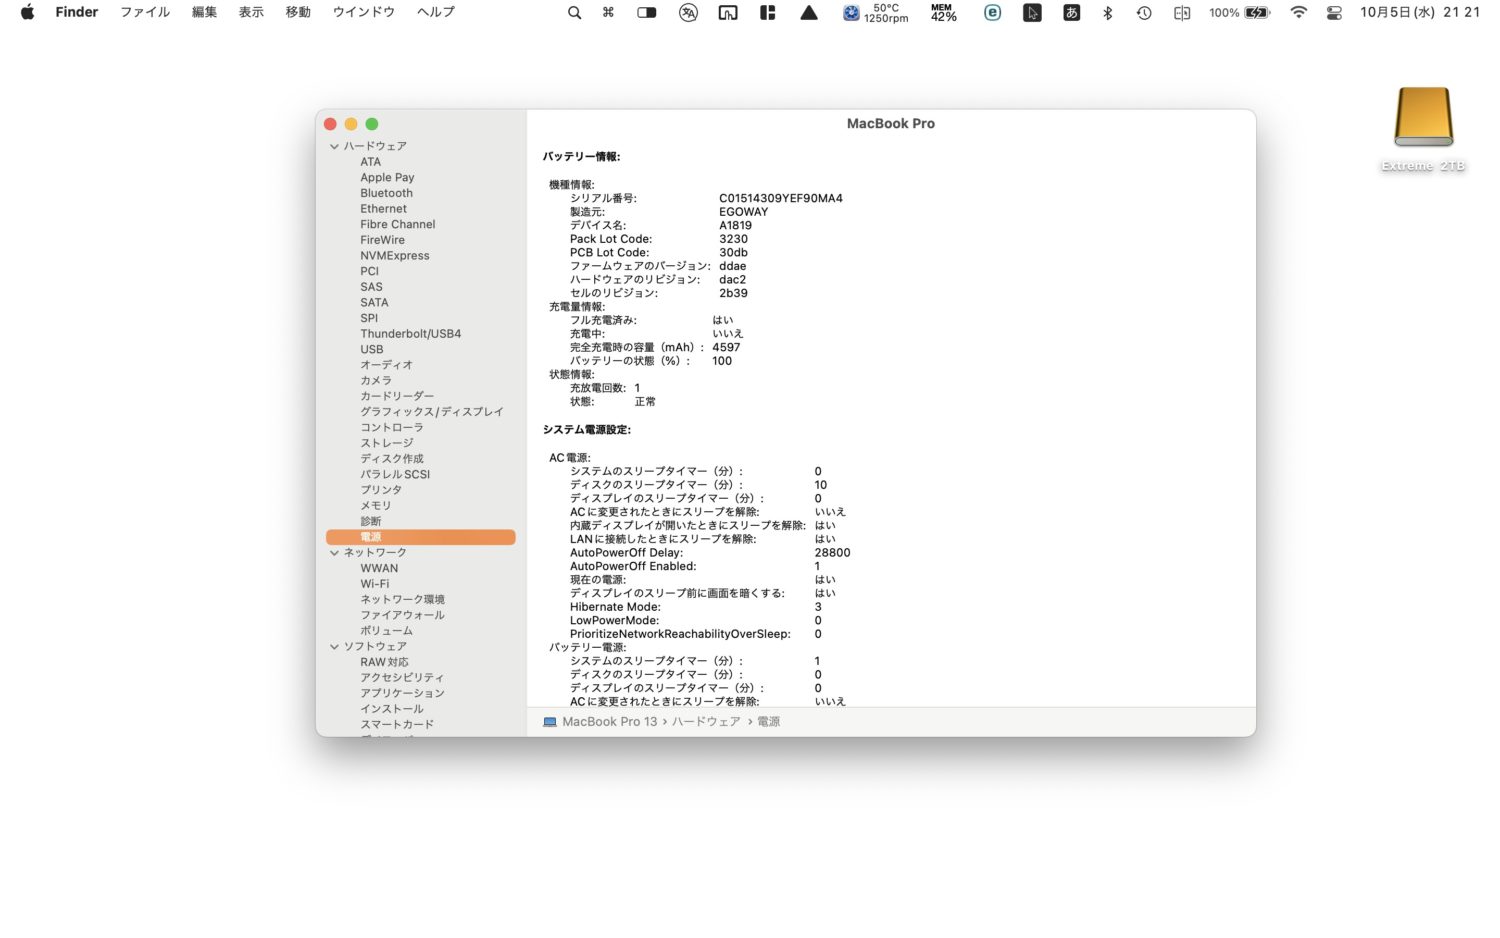Open the 表示 menu

pos(251,12)
